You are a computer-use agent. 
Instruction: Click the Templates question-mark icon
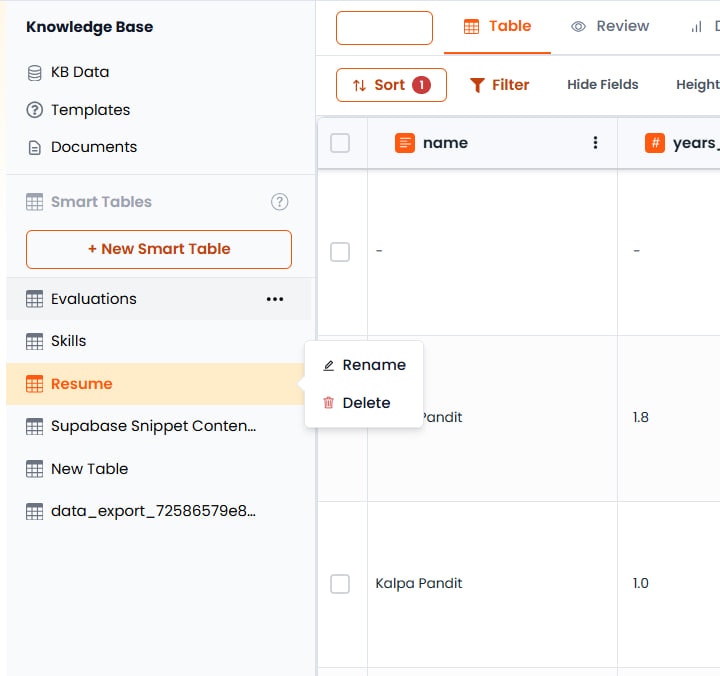(x=34, y=110)
